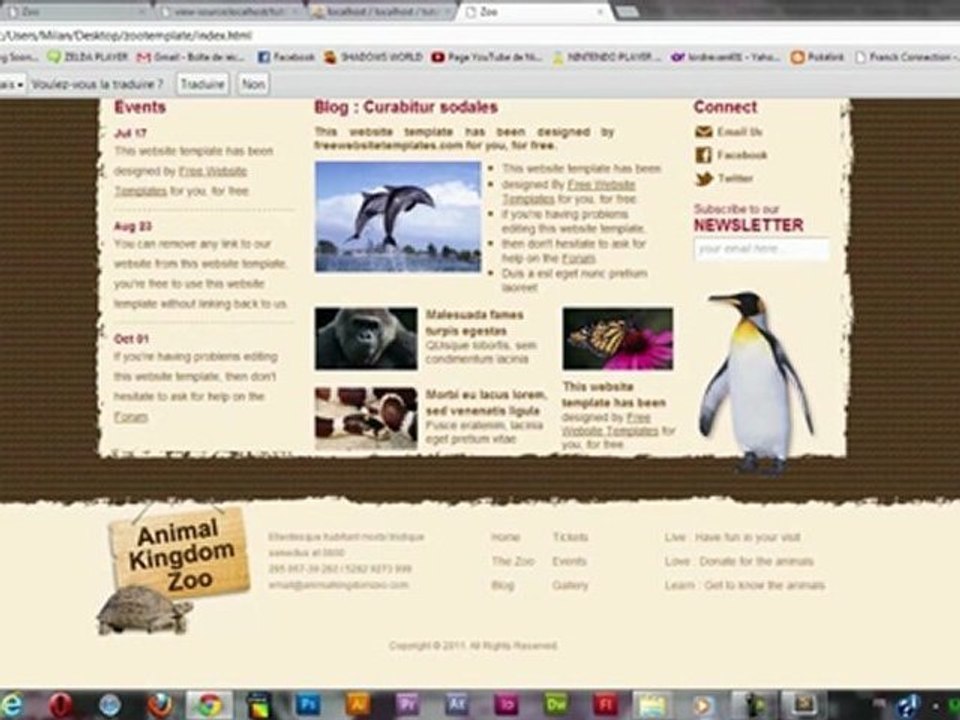Open the Forum link in the blog bullet list
Screen dimensions: 960x720
click(579, 258)
